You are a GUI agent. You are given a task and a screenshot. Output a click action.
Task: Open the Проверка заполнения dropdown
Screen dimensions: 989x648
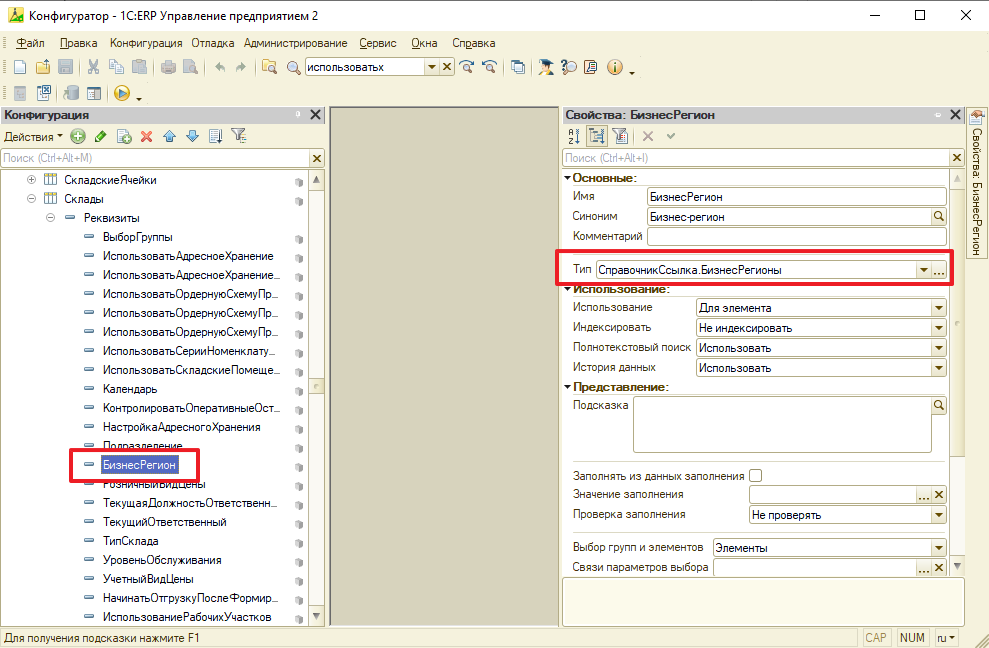(939, 515)
